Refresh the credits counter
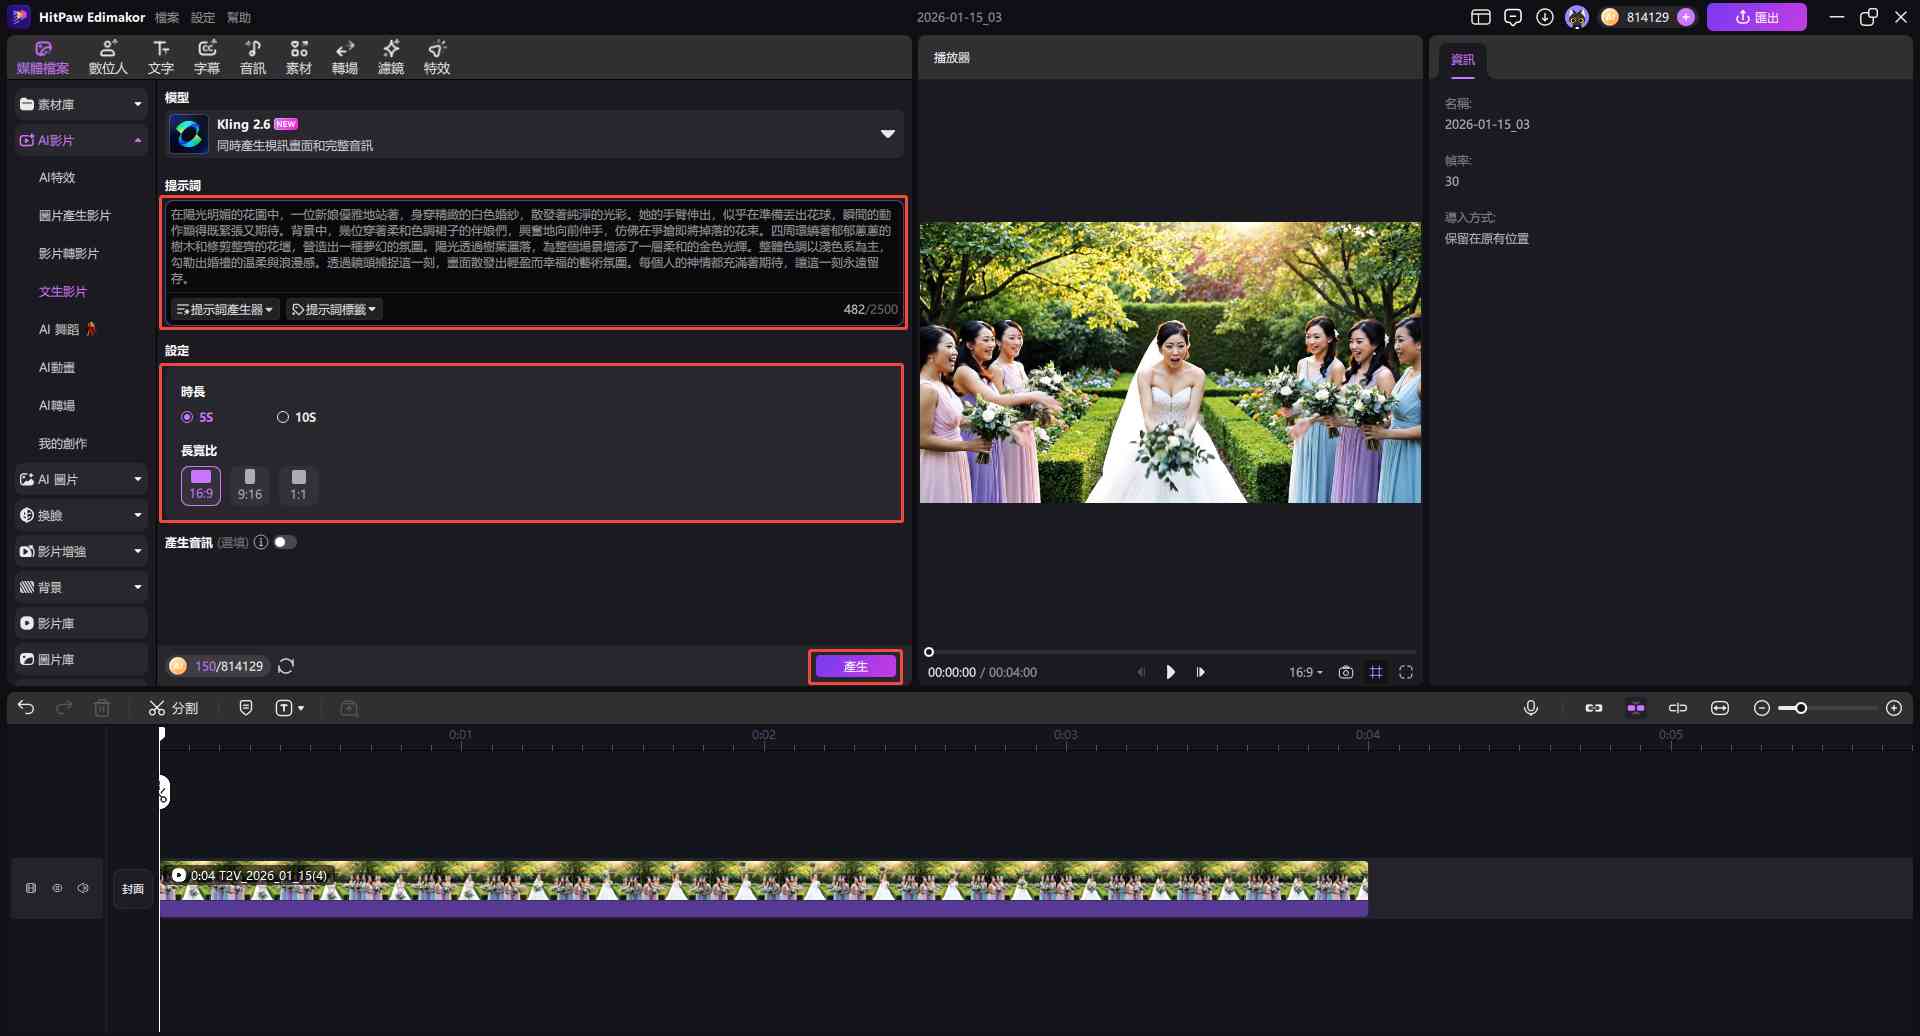Screen dimensions: 1920x1036 [286, 666]
